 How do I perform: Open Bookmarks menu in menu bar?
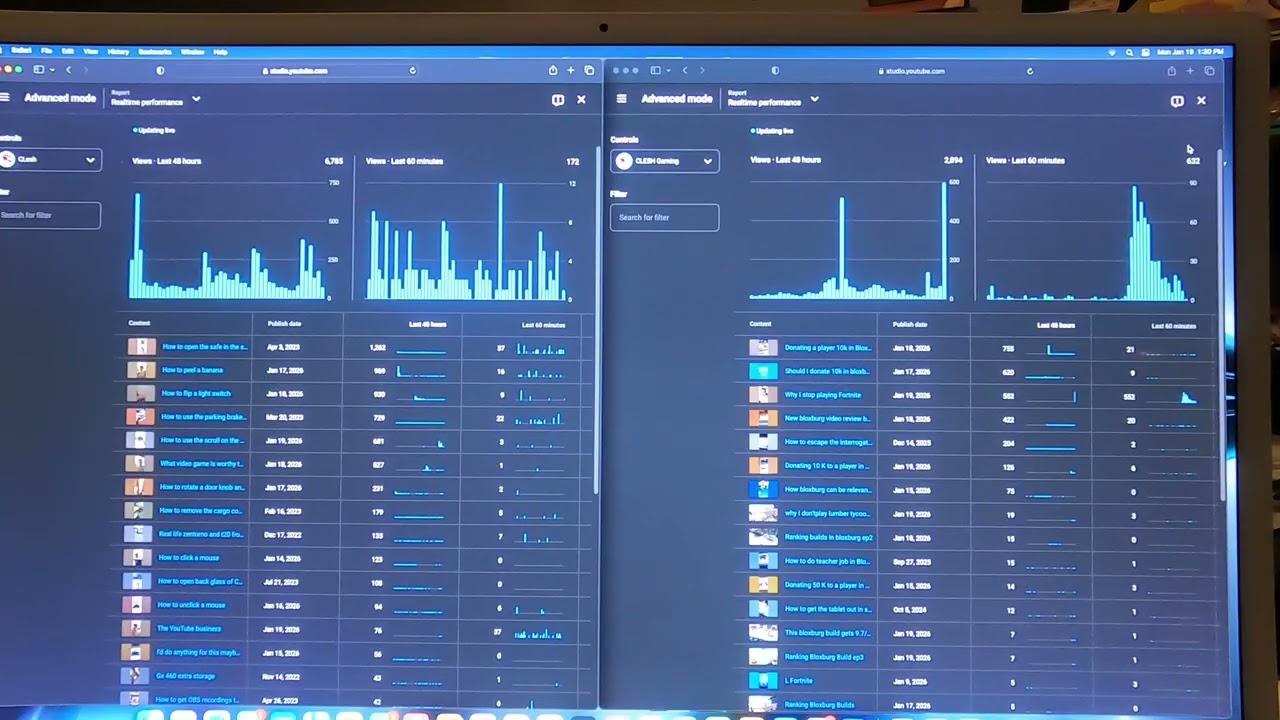pos(155,51)
